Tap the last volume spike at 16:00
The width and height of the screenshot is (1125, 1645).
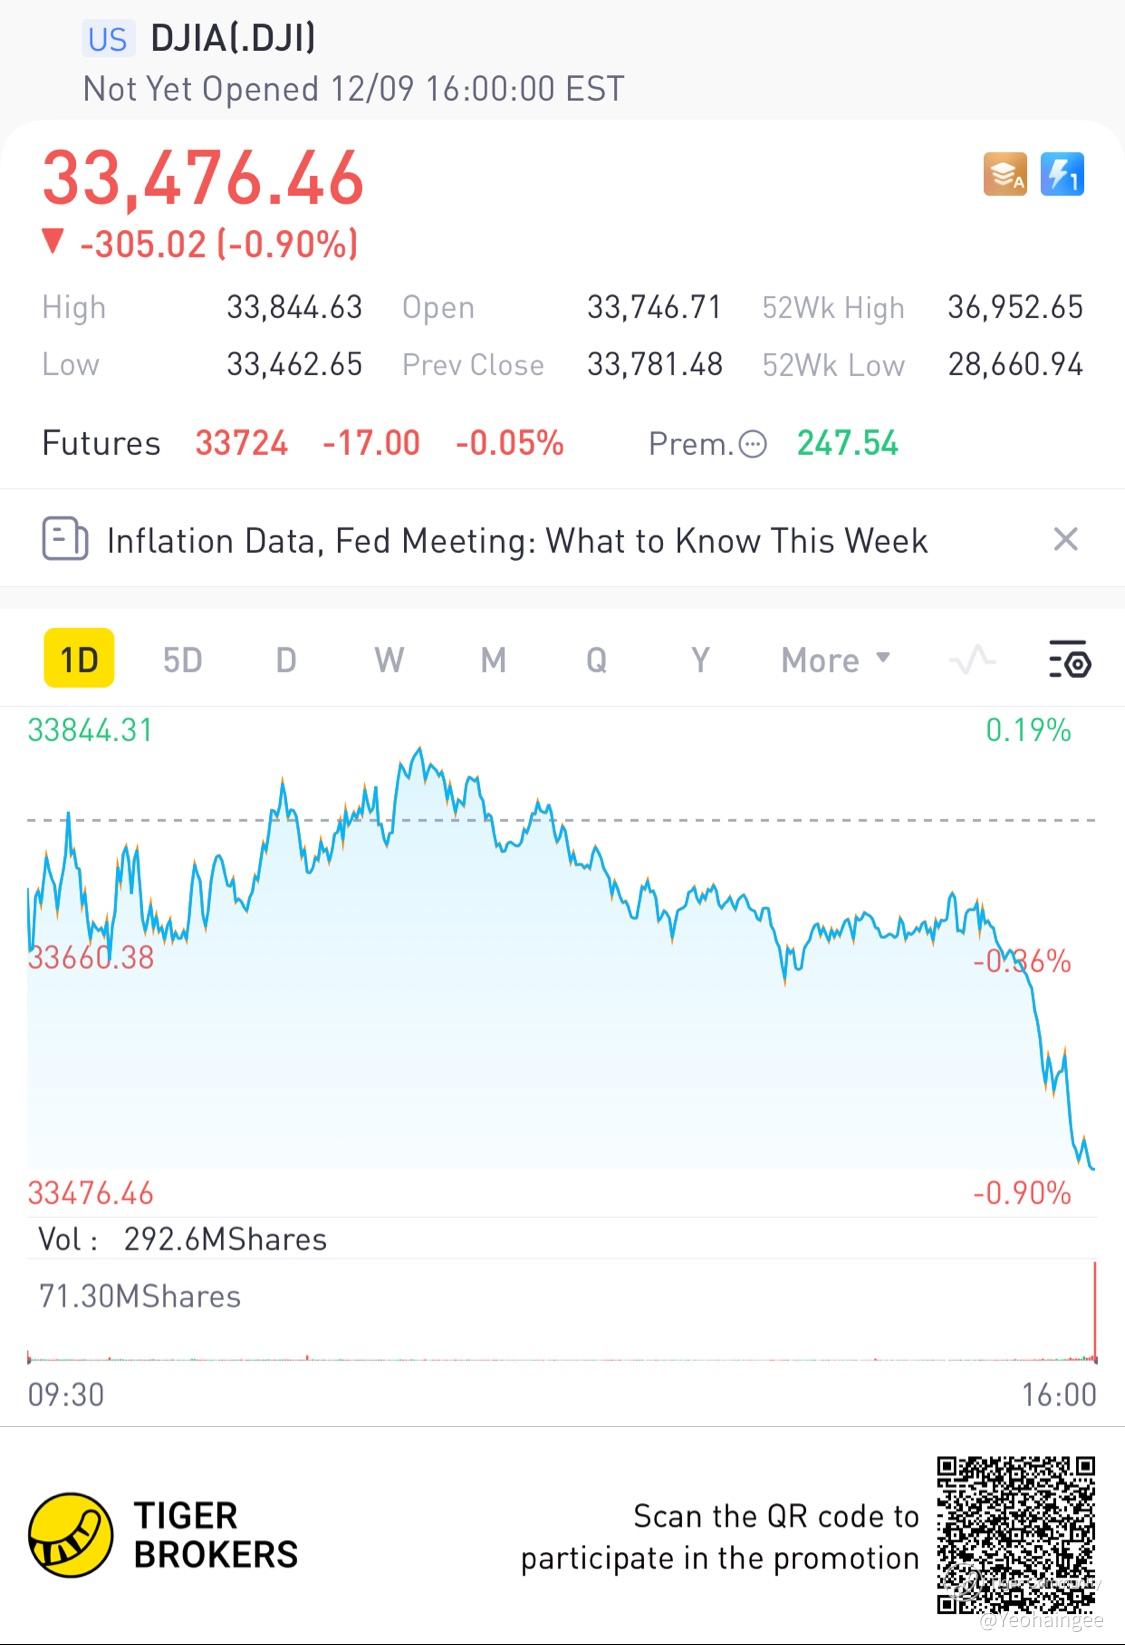tap(1095, 1312)
